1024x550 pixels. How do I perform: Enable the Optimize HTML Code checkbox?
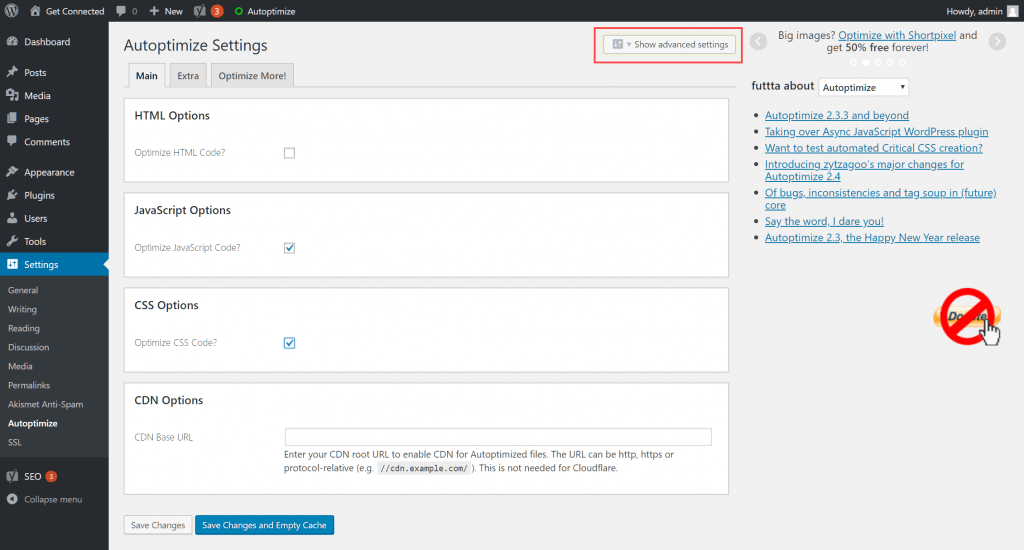289,153
